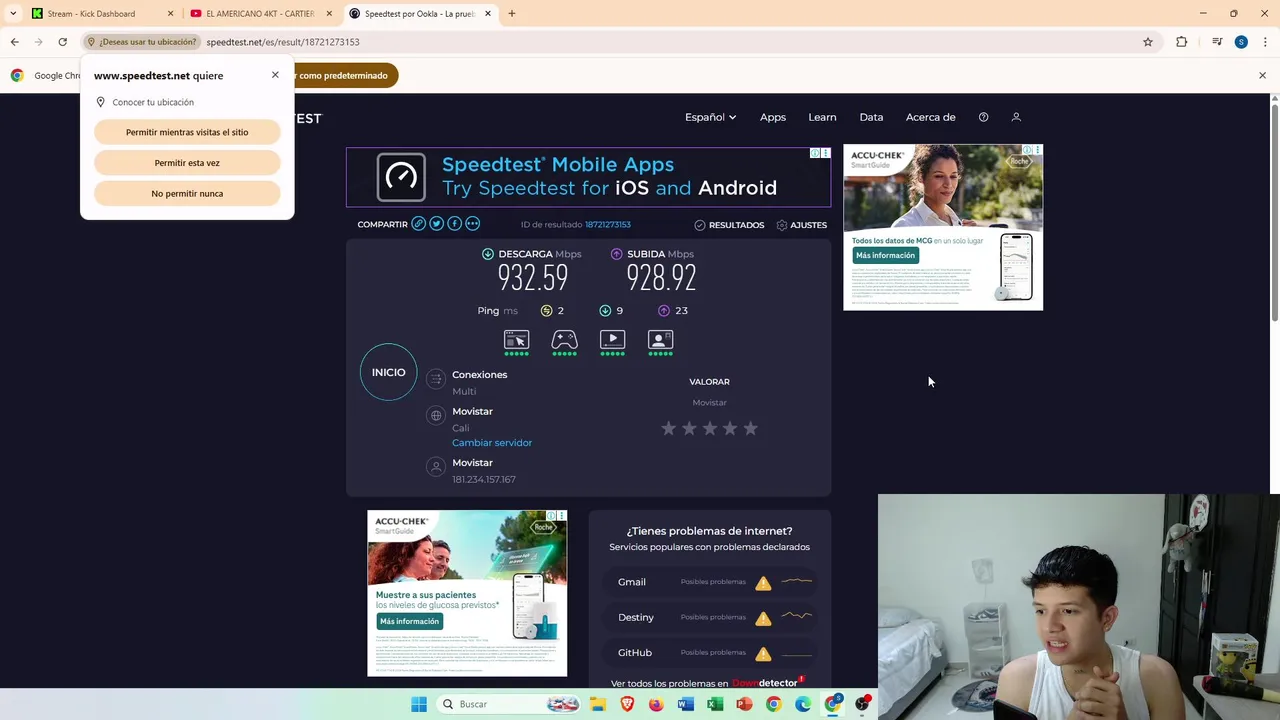Viewport: 1280px width, 720px height.
Task: Open Firefox from the taskbar
Action: [656, 704]
